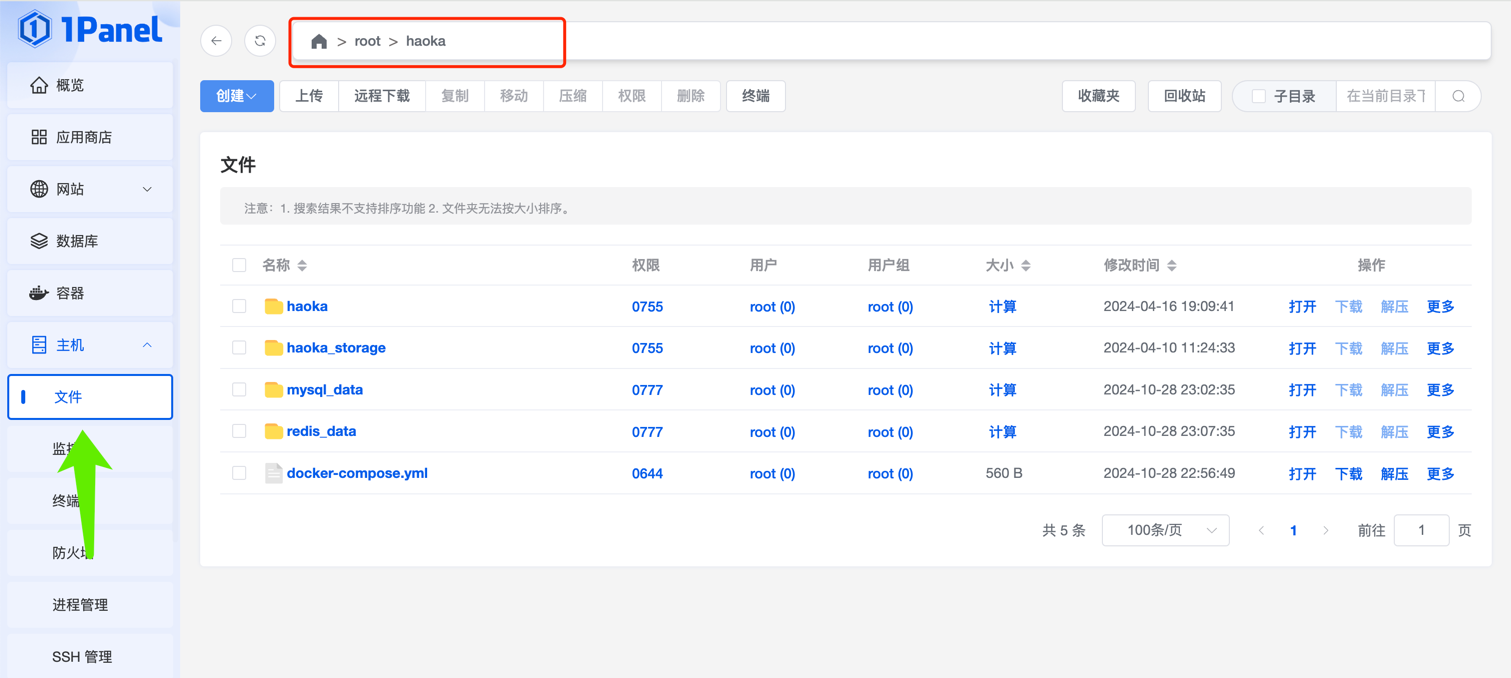The height and width of the screenshot is (678, 1511).
Task: Click the page number input field
Action: (1420, 530)
